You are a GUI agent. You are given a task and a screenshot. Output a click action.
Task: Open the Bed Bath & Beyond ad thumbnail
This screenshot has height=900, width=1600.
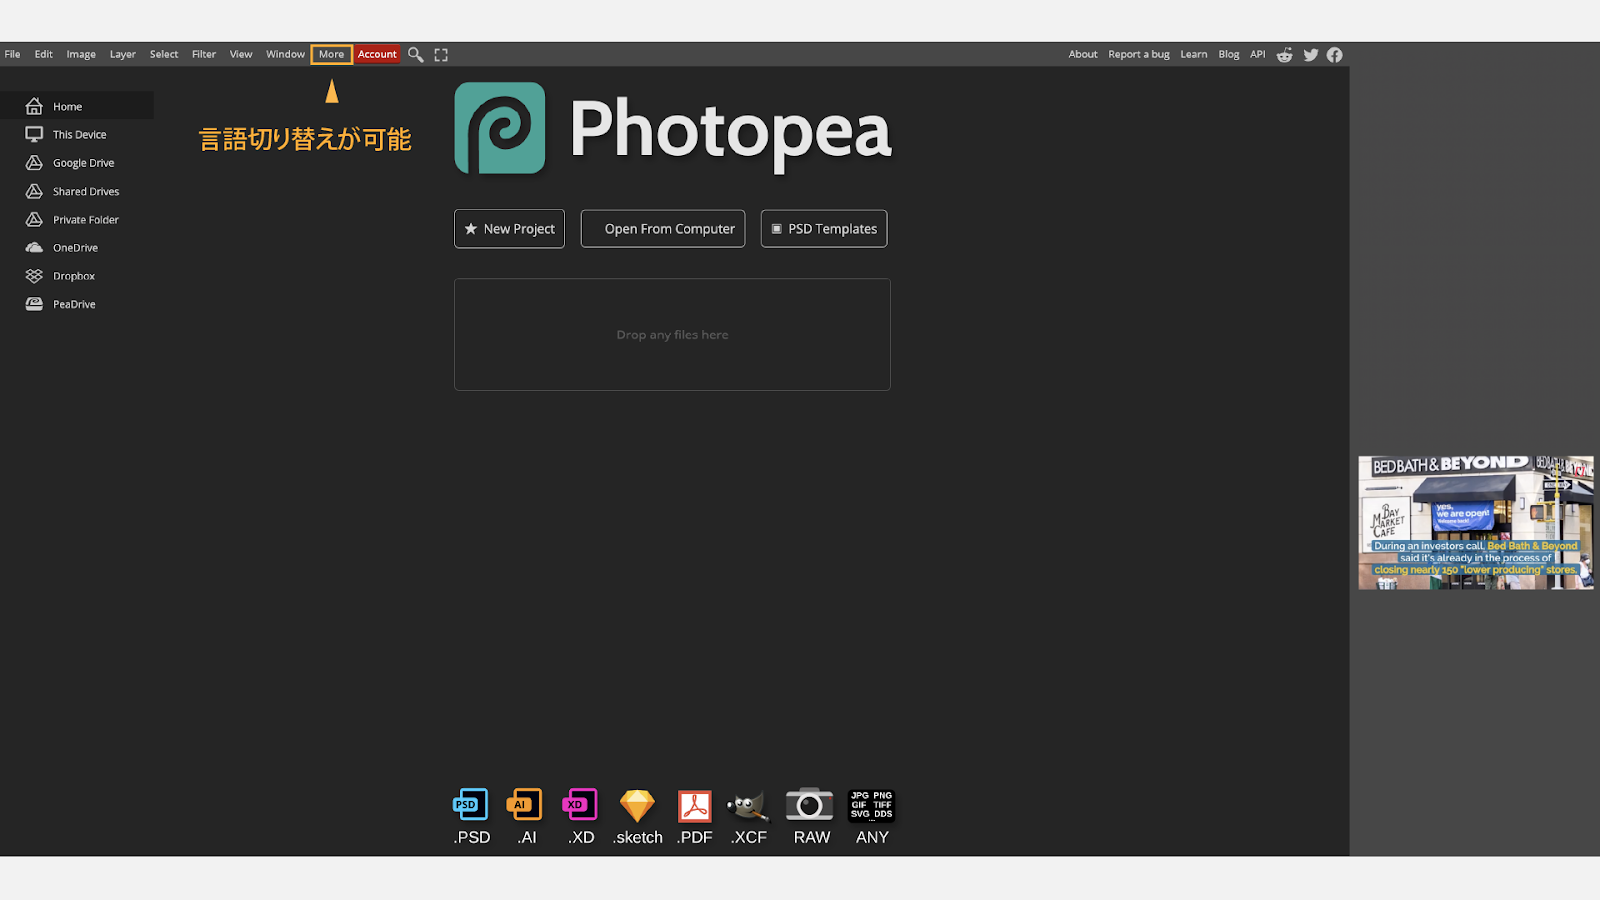point(1476,523)
